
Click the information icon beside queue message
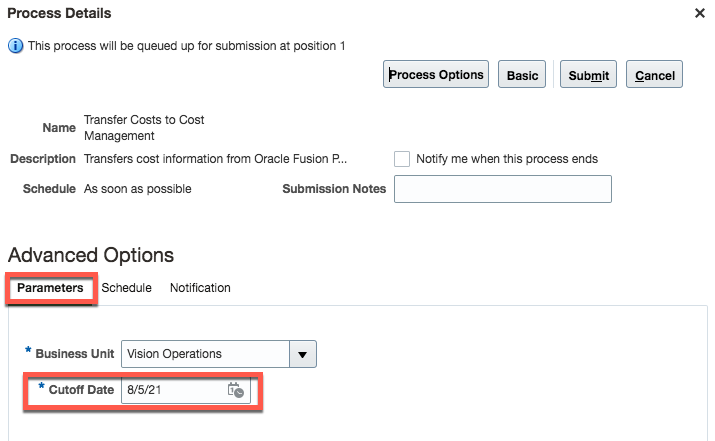15,46
